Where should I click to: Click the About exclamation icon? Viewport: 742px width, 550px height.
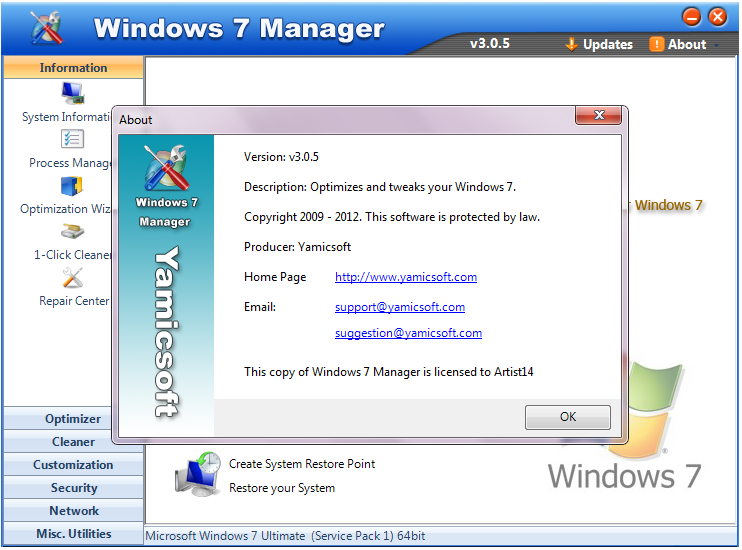pyautogui.click(x=656, y=44)
